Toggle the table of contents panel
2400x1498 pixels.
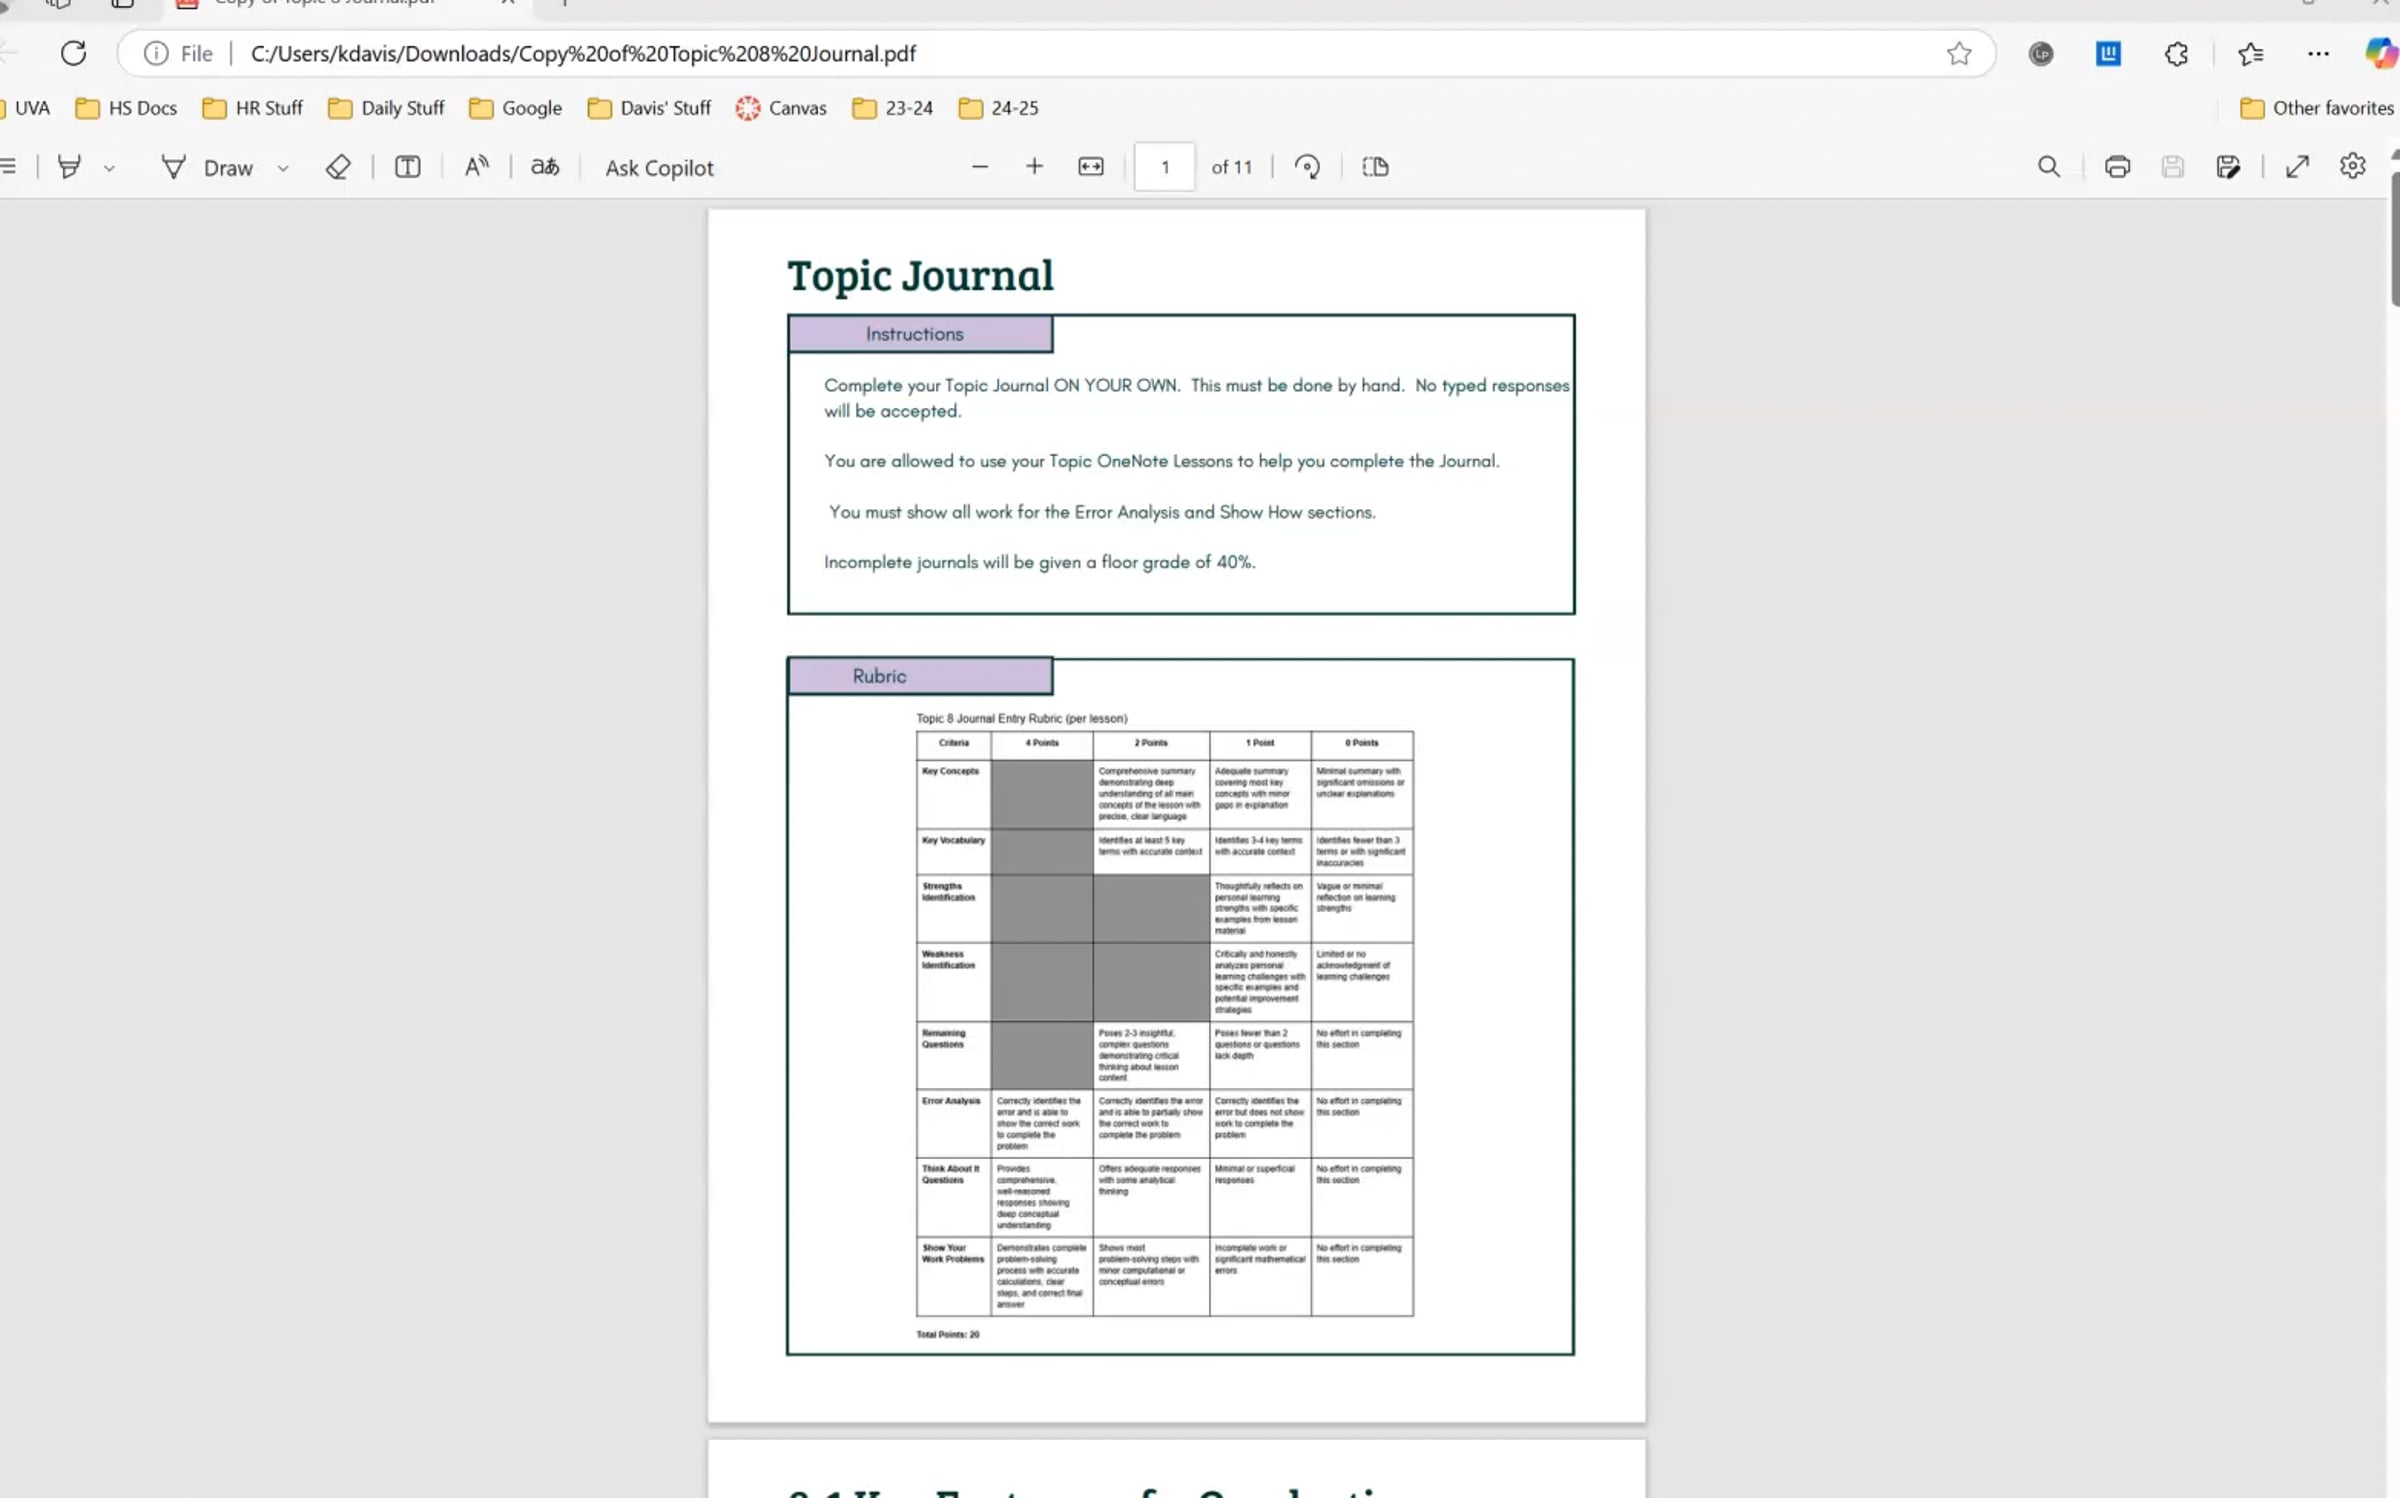pos(9,167)
